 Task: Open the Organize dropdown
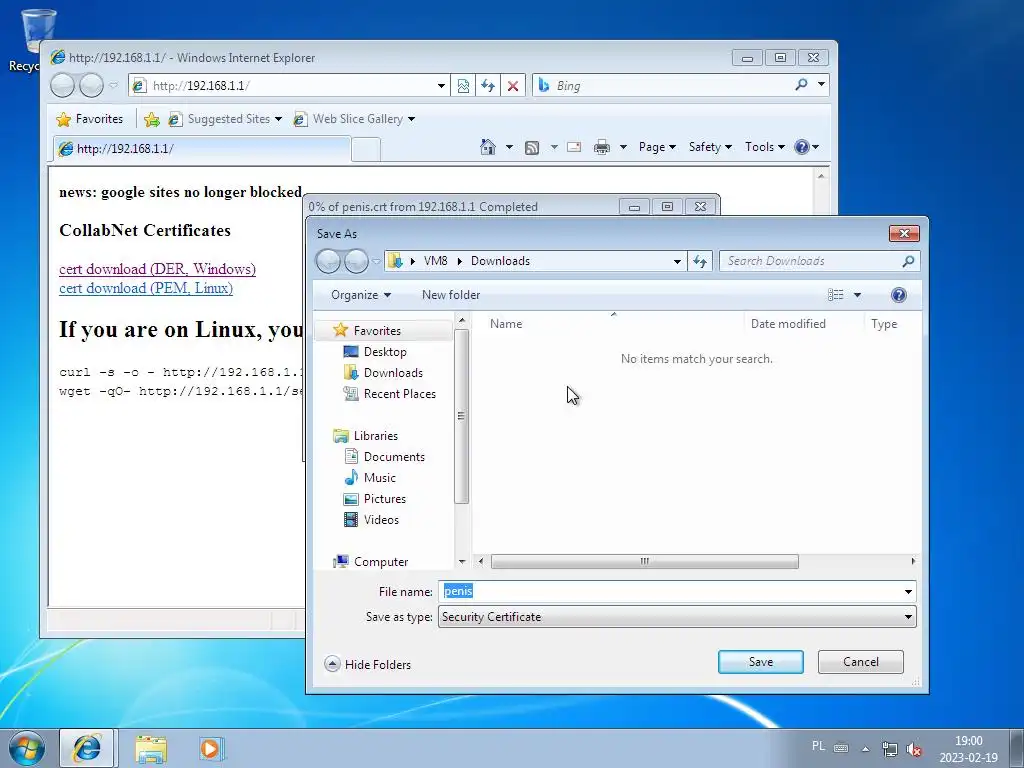pos(360,295)
